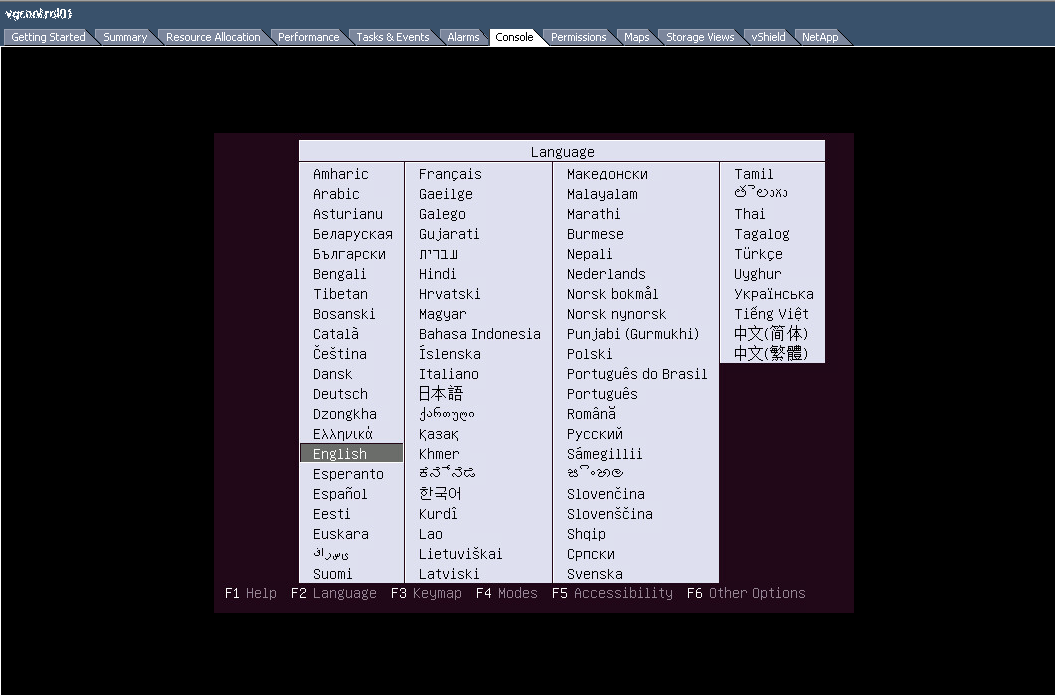
Task: Click F1 Help at the bottom
Action: (250, 593)
